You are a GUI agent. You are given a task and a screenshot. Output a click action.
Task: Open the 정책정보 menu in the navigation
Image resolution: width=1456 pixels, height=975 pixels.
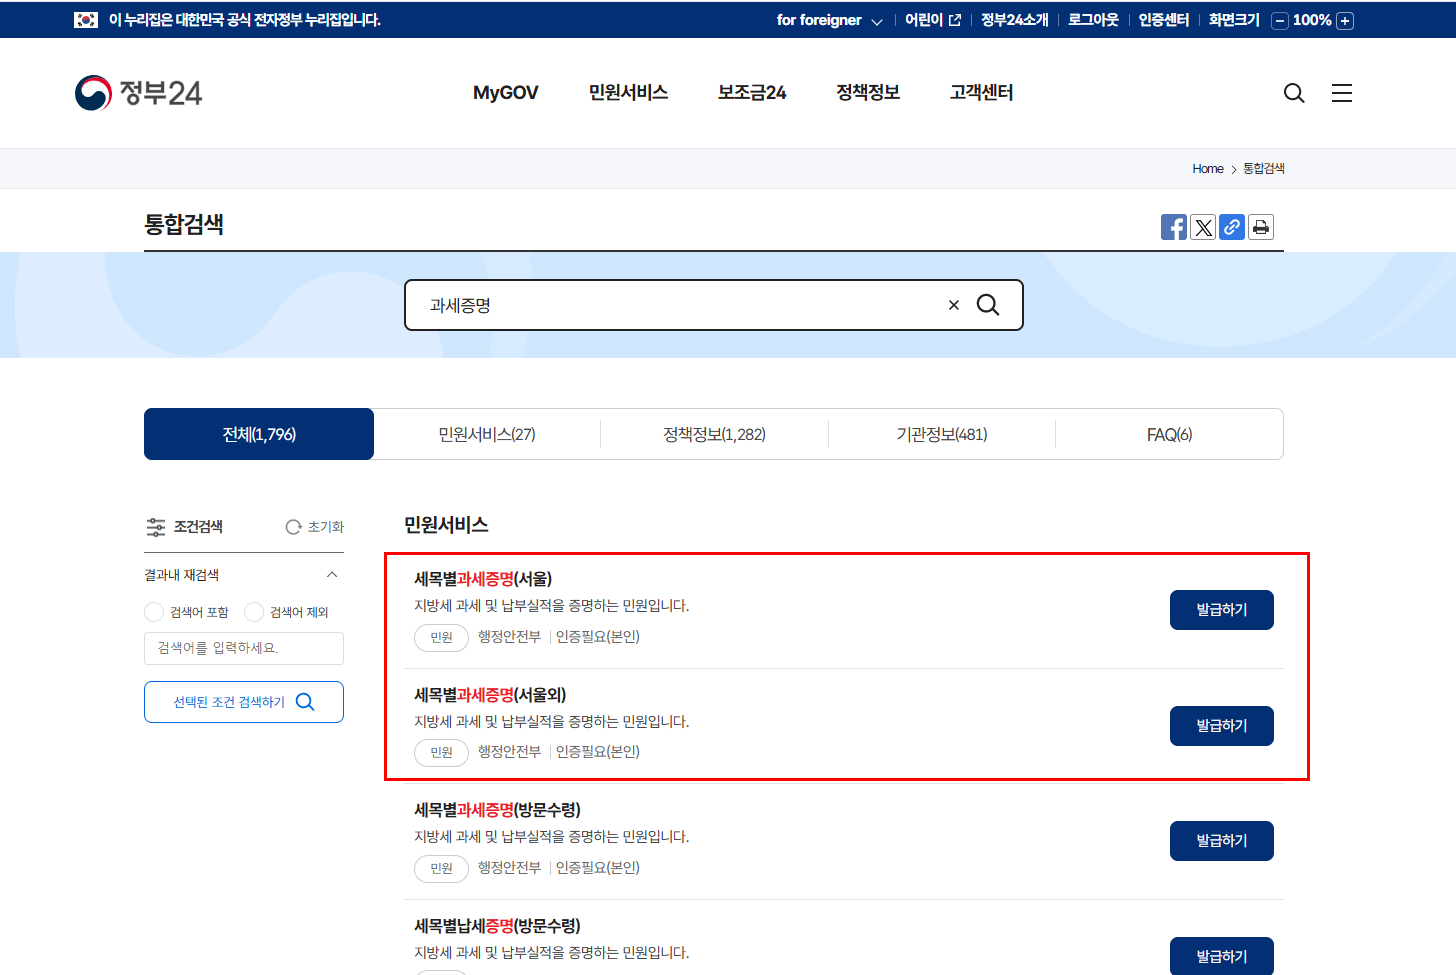[x=866, y=92]
